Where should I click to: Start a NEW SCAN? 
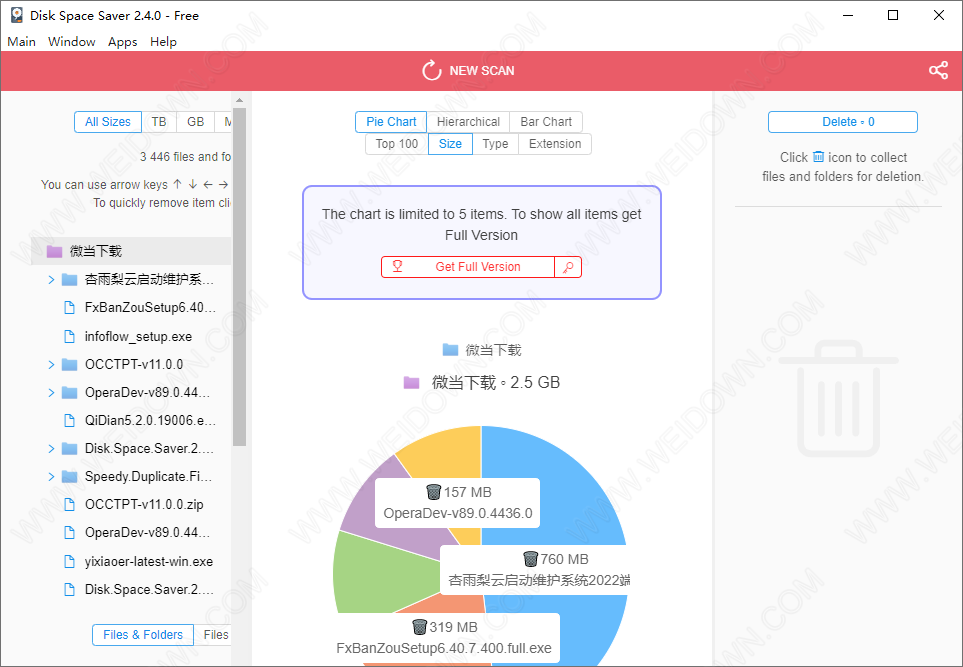point(469,70)
